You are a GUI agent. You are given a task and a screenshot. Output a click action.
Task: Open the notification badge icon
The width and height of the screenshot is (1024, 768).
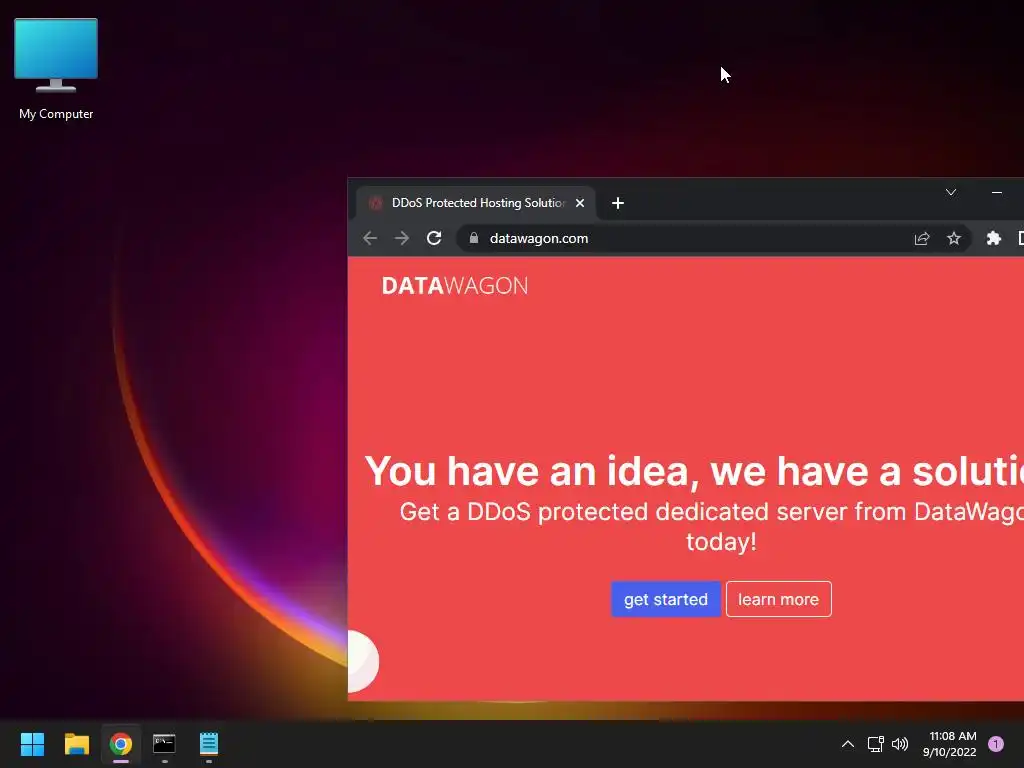pos(996,744)
